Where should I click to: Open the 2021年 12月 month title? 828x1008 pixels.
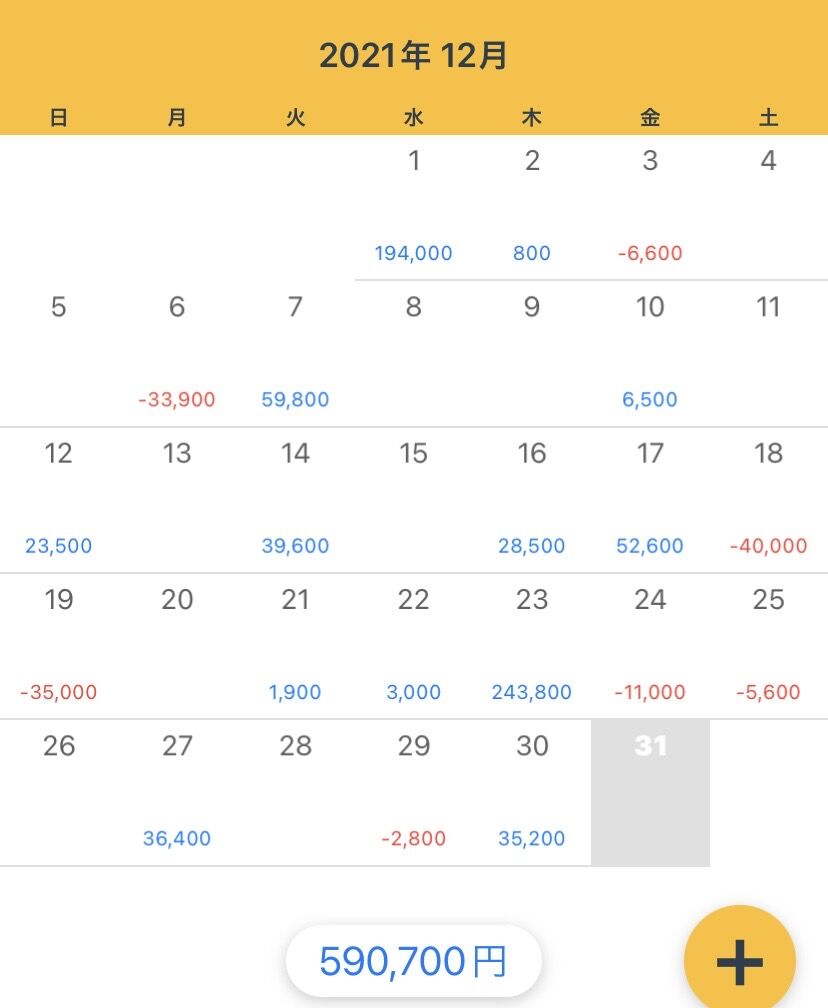coord(413,56)
